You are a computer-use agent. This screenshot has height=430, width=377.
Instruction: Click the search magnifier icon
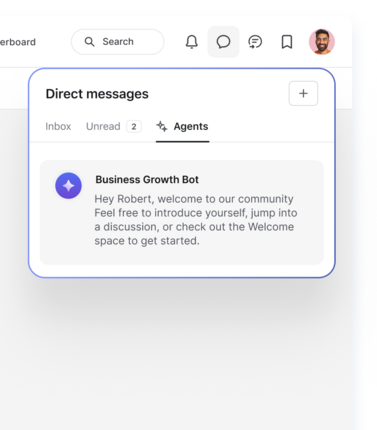click(x=89, y=42)
